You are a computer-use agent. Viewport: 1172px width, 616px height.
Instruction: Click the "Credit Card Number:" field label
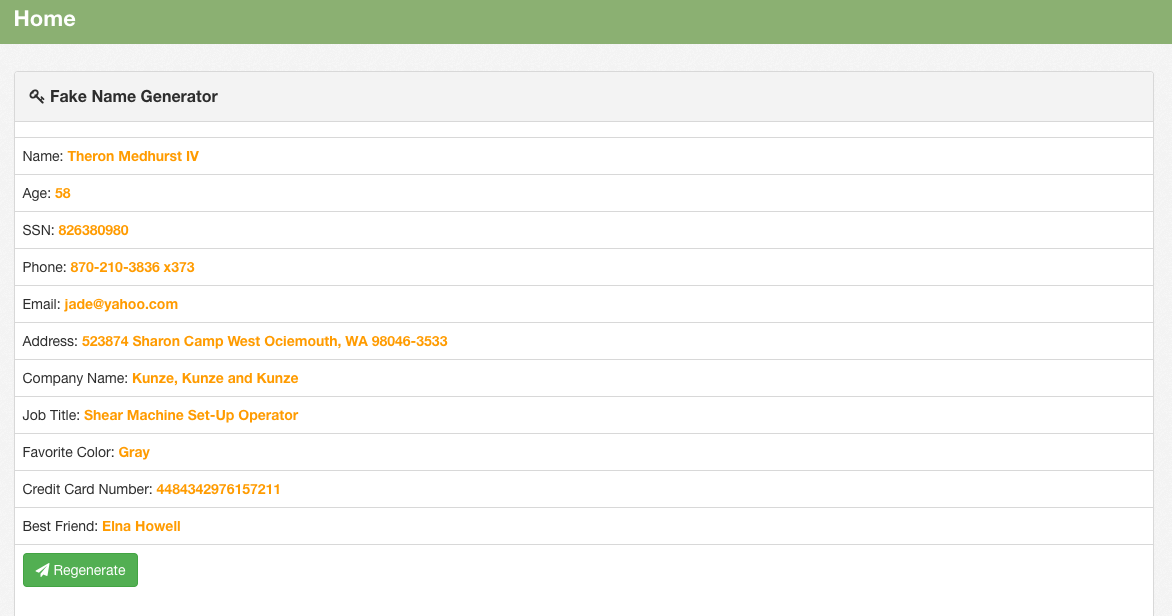pyautogui.click(x=87, y=489)
